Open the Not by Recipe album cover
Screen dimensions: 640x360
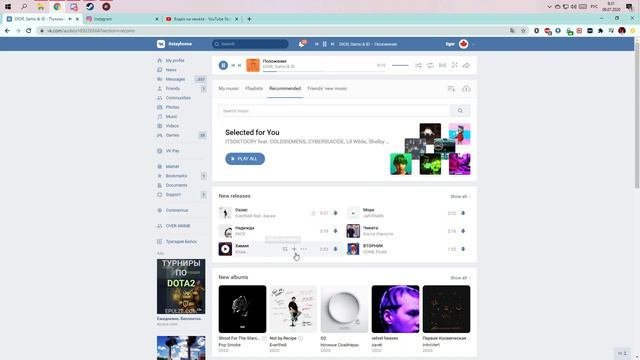click(293, 309)
